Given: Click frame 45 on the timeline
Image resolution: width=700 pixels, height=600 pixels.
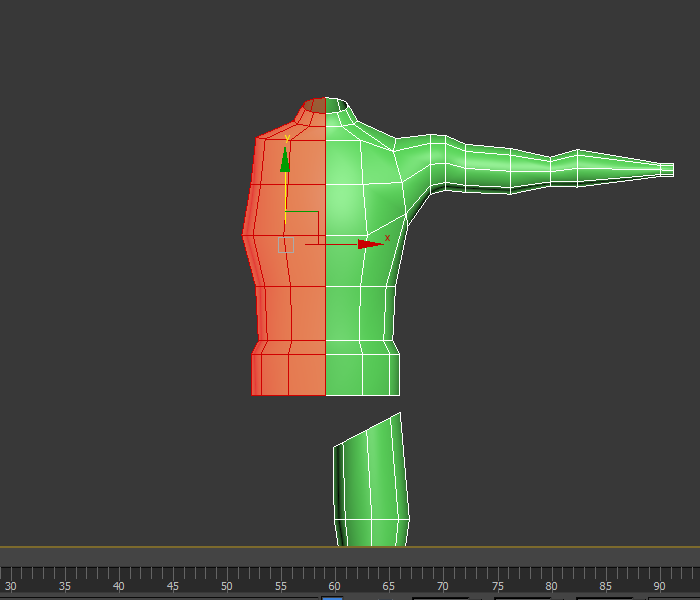Looking at the screenshot, I should coord(172,586).
